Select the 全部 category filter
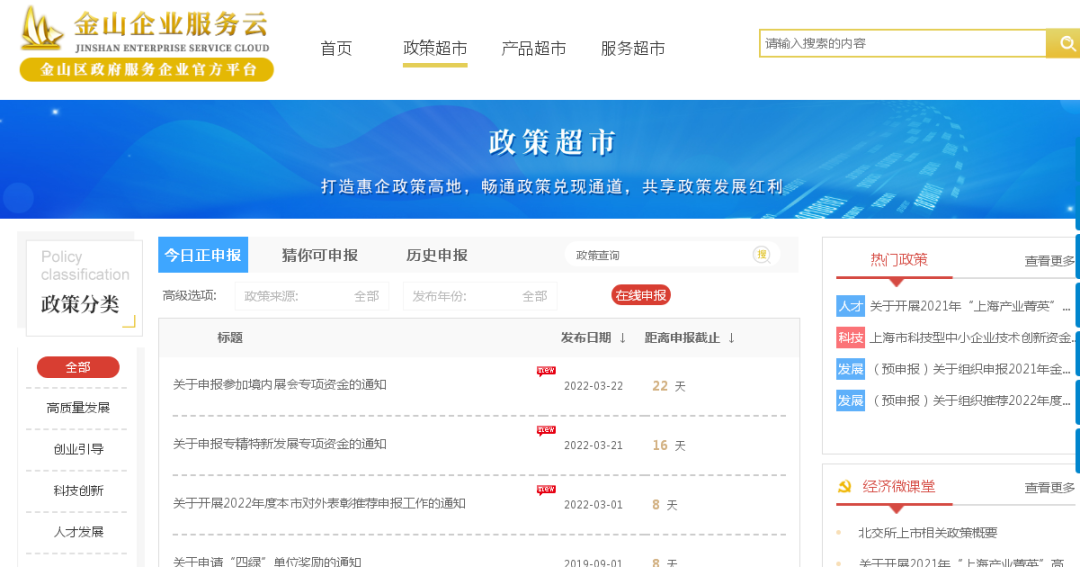This screenshot has width=1080, height=567. point(78,367)
